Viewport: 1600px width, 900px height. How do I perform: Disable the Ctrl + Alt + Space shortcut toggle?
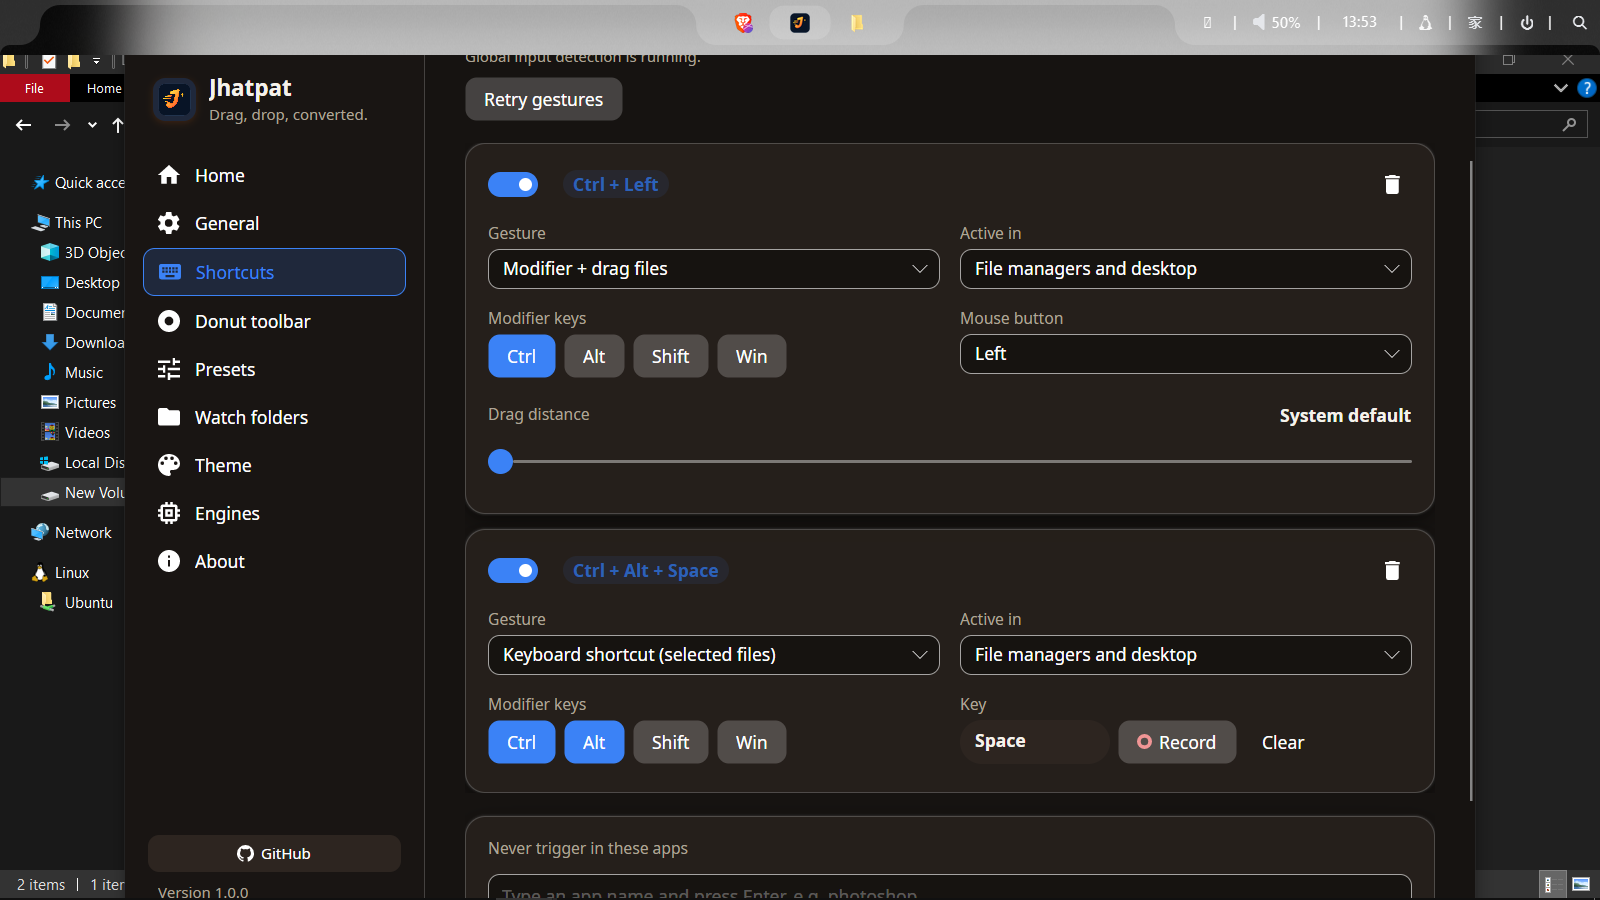[x=513, y=570]
